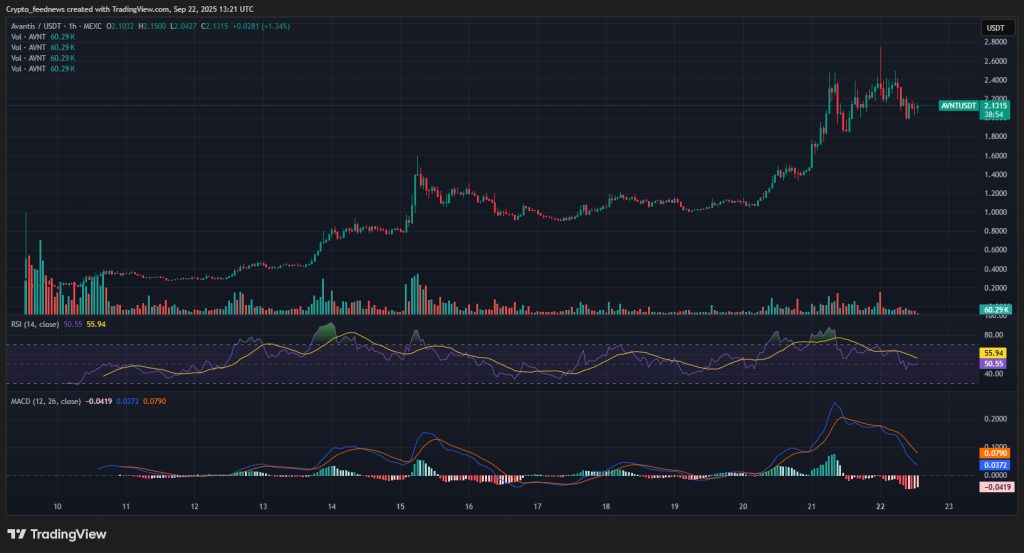The width and height of the screenshot is (1024, 553).
Task: Open the MACD (12, 26, close) indicator legend
Action: point(47,401)
